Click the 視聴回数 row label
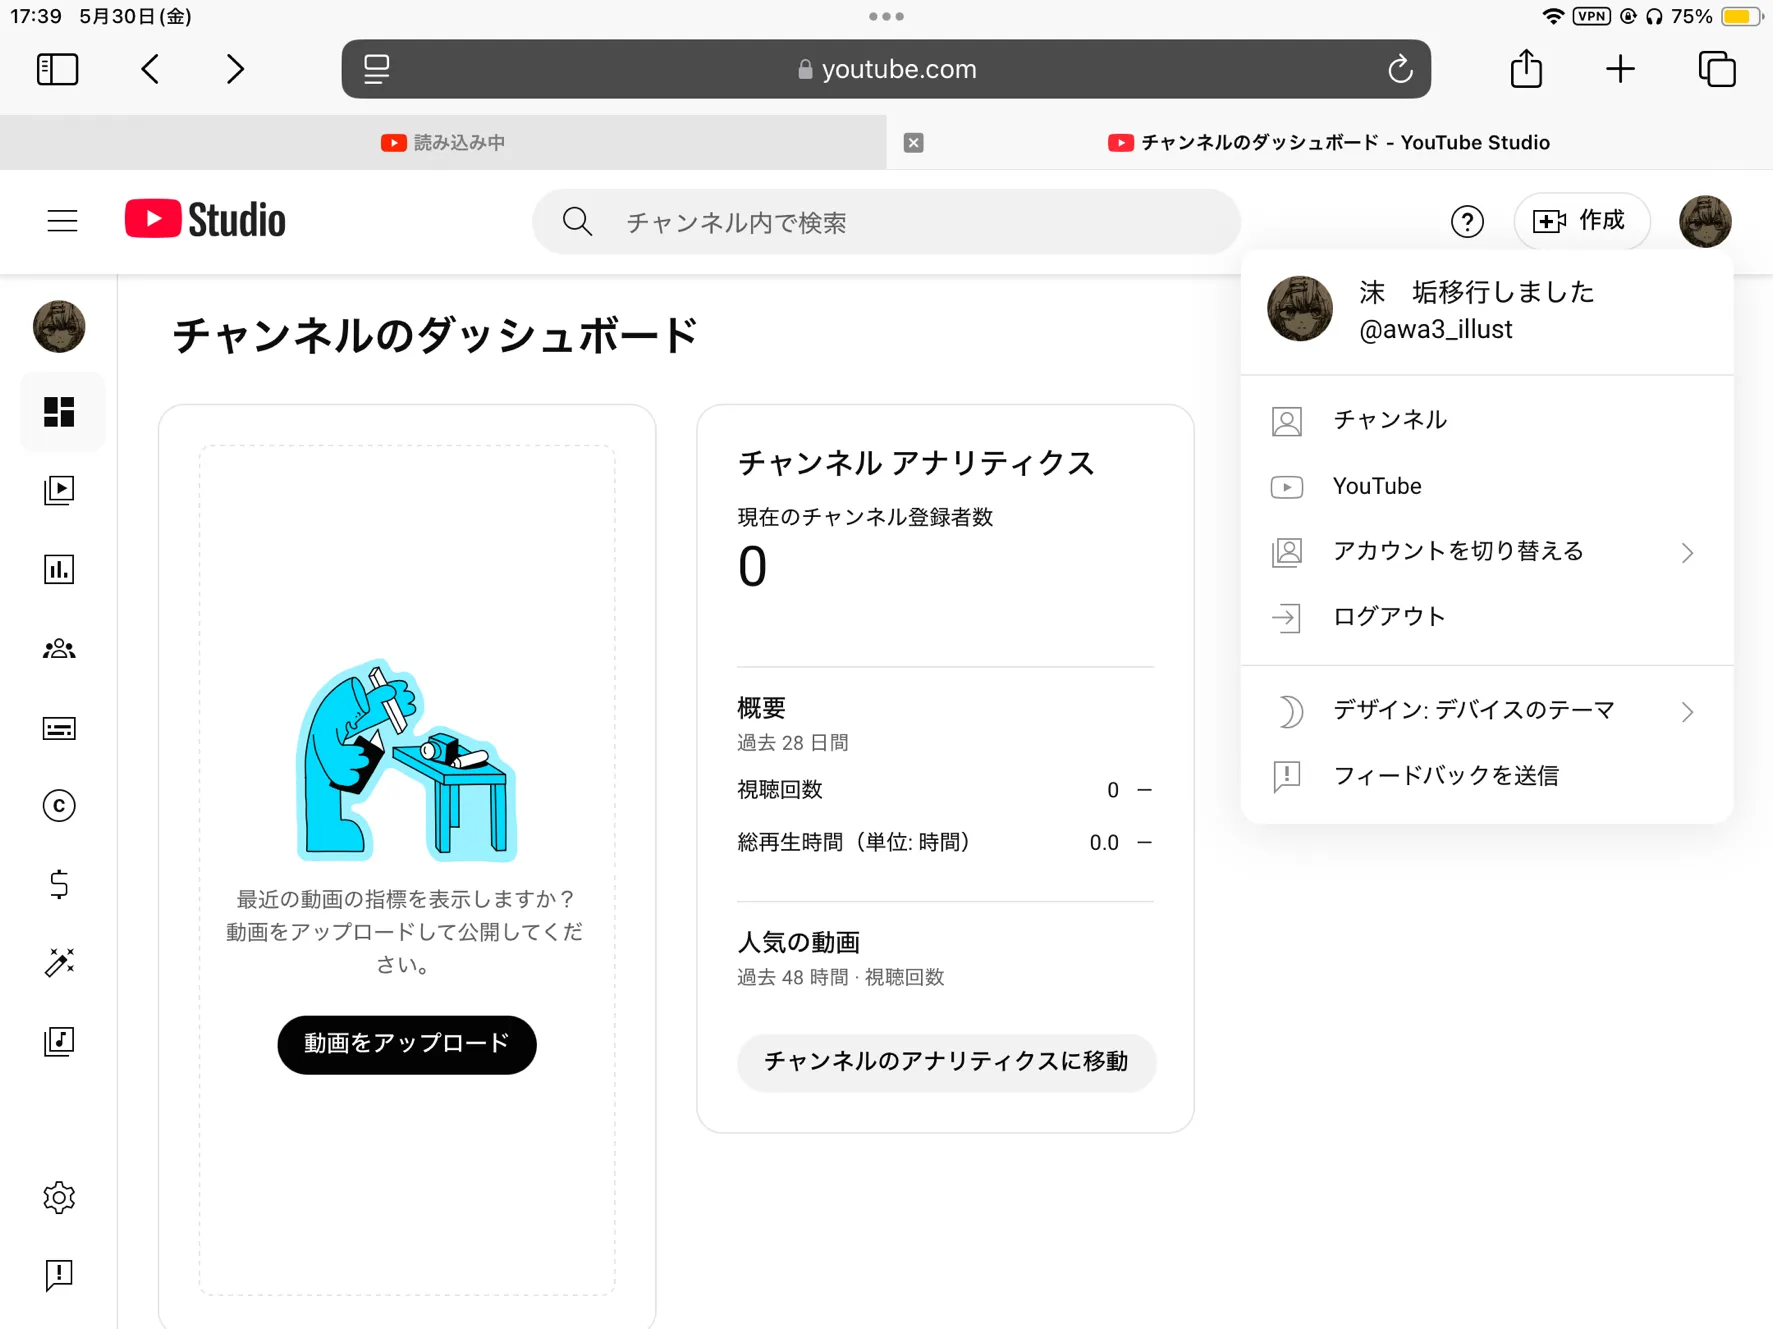Screen dimensions: 1773x1329 click(x=780, y=790)
